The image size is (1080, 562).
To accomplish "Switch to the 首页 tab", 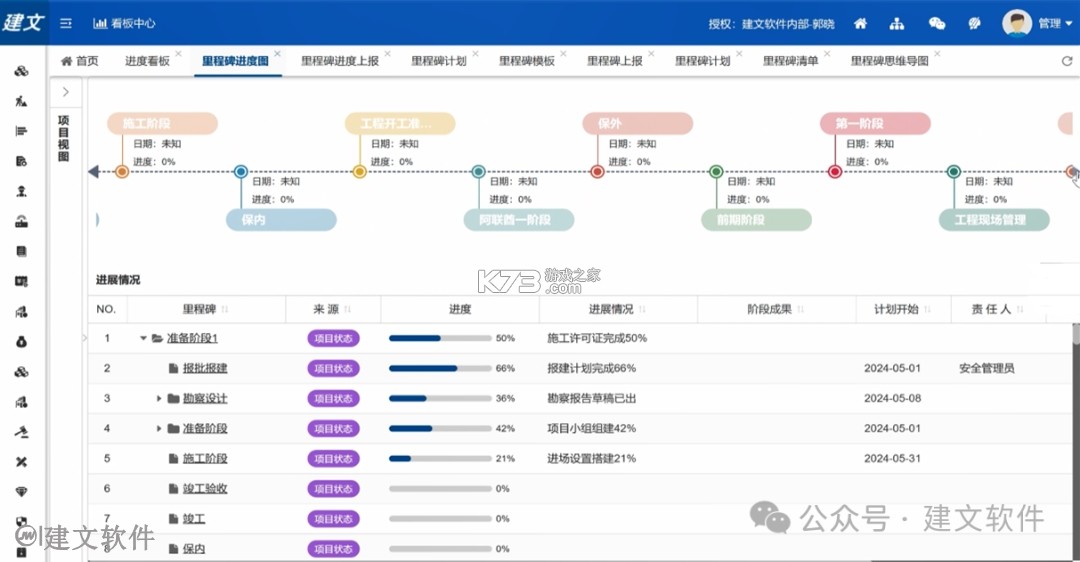I will [80, 61].
